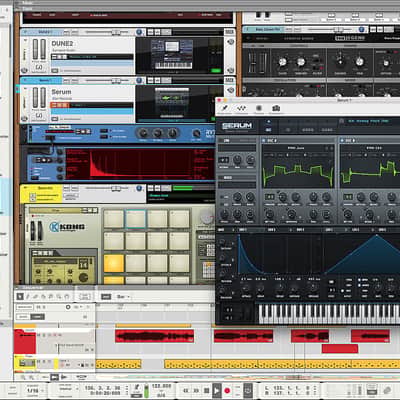Switch to Serum's GLOBAL tab
The image size is (400, 400).
coord(327,130)
